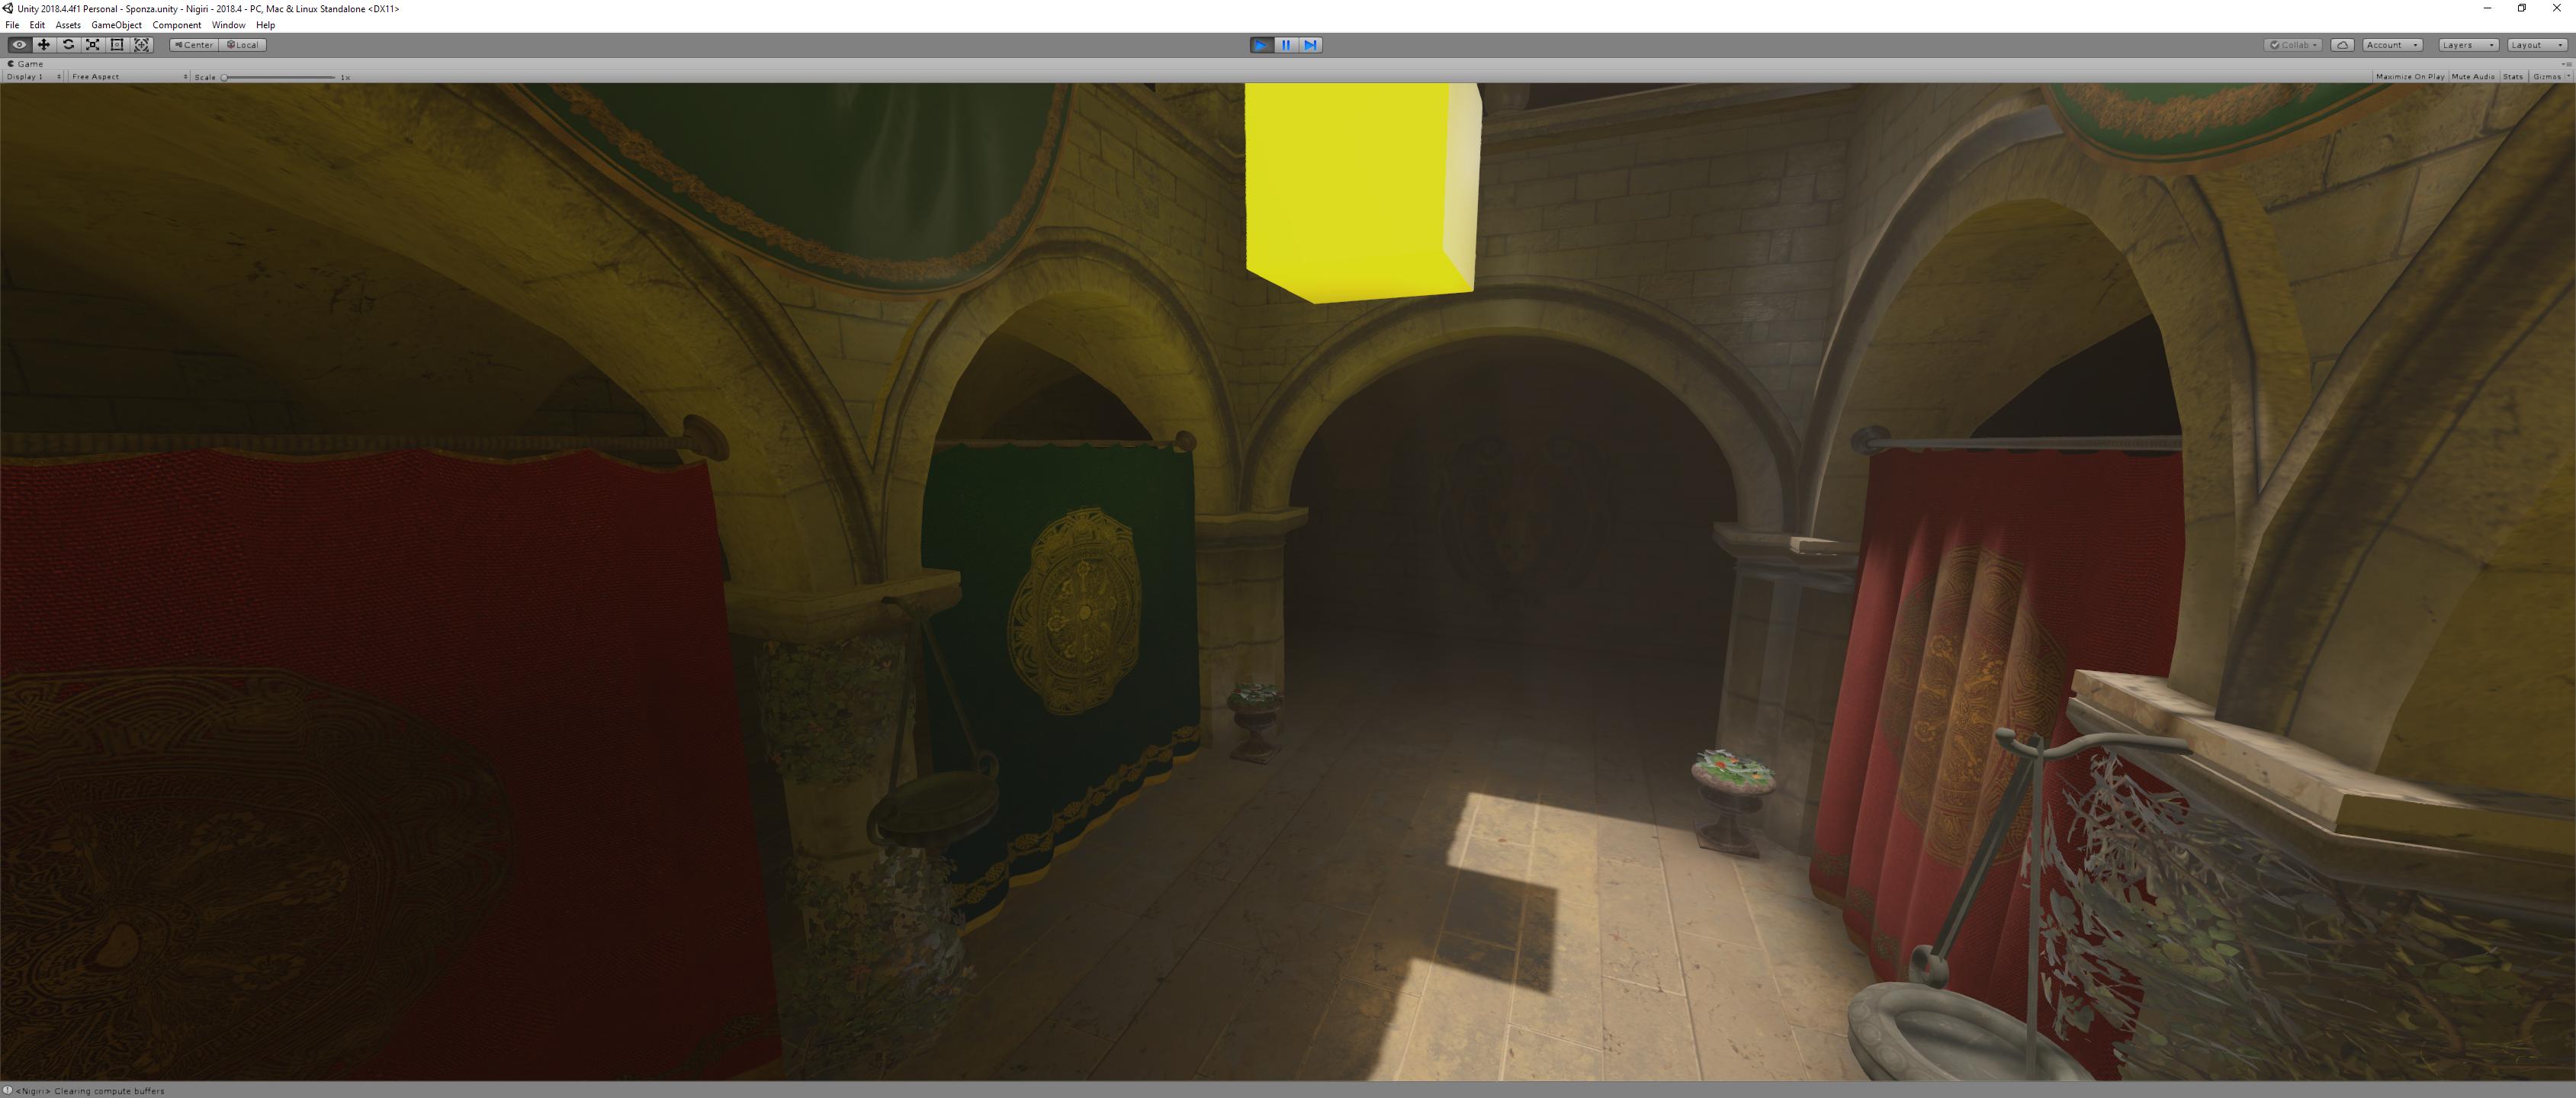Select the Move tool
This screenshot has height=1098, width=2576.
tap(44, 45)
